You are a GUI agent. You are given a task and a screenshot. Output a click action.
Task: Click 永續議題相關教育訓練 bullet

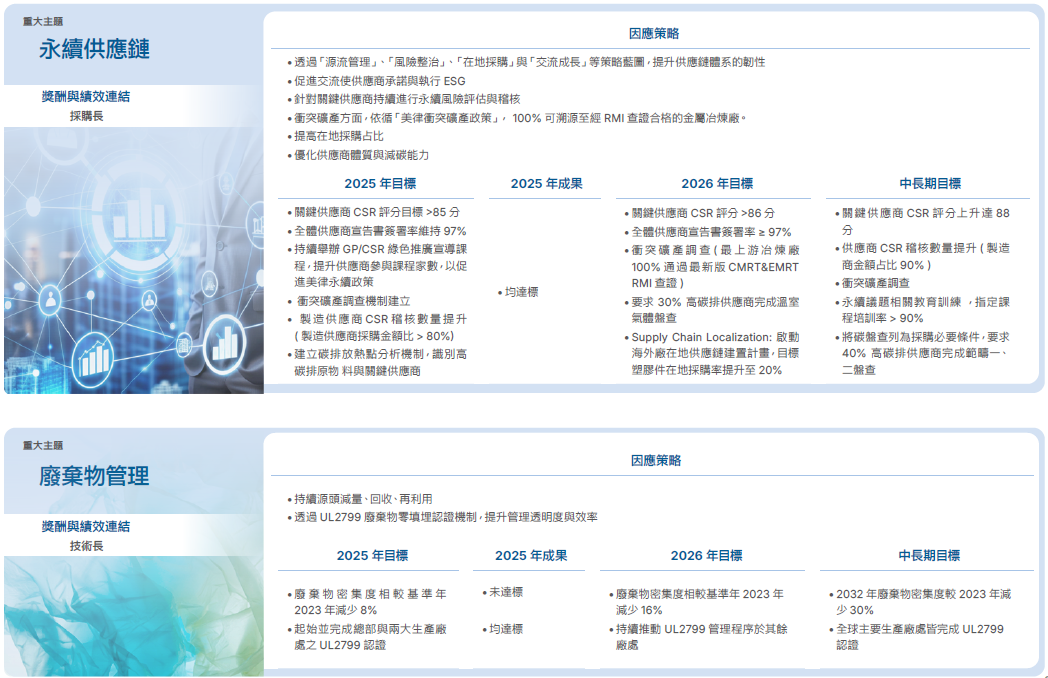click(x=922, y=310)
